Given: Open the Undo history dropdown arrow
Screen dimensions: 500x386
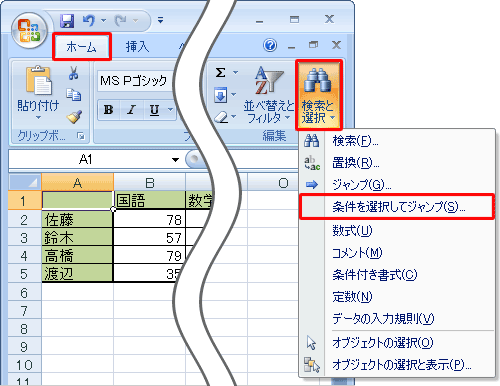Looking at the screenshot, I should pos(104,21).
